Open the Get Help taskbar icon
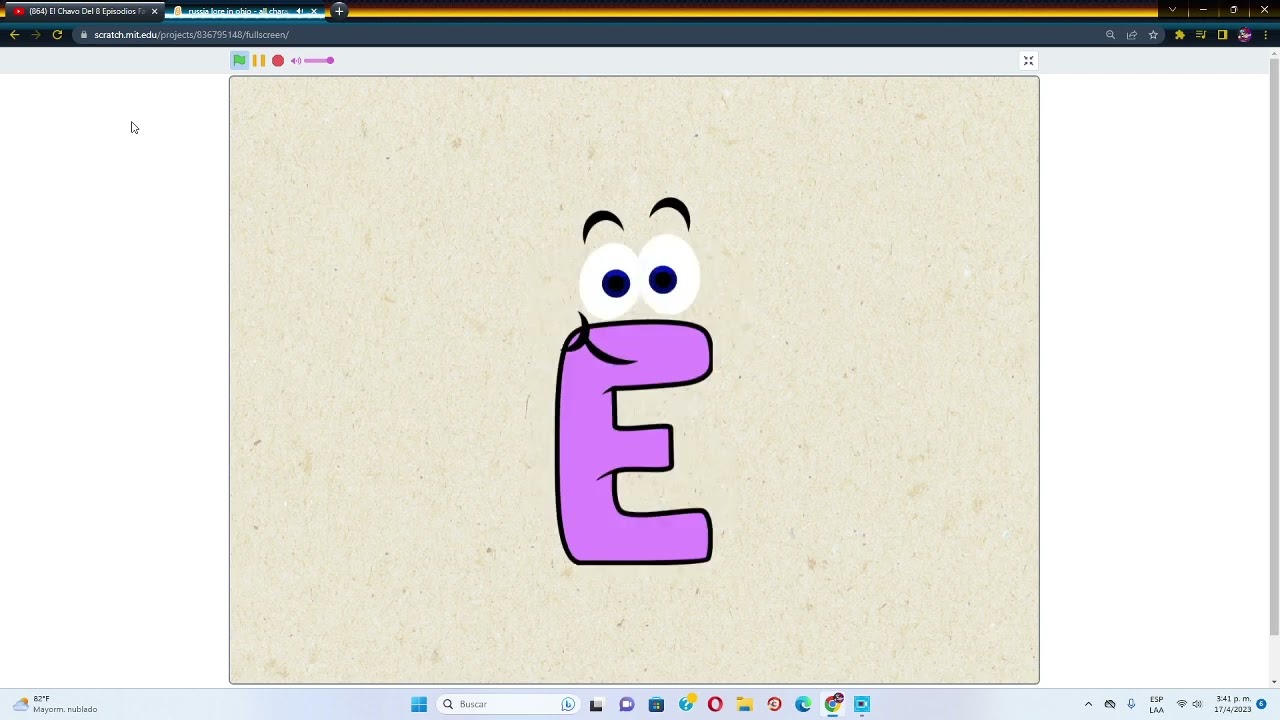 pyautogui.click(x=686, y=704)
